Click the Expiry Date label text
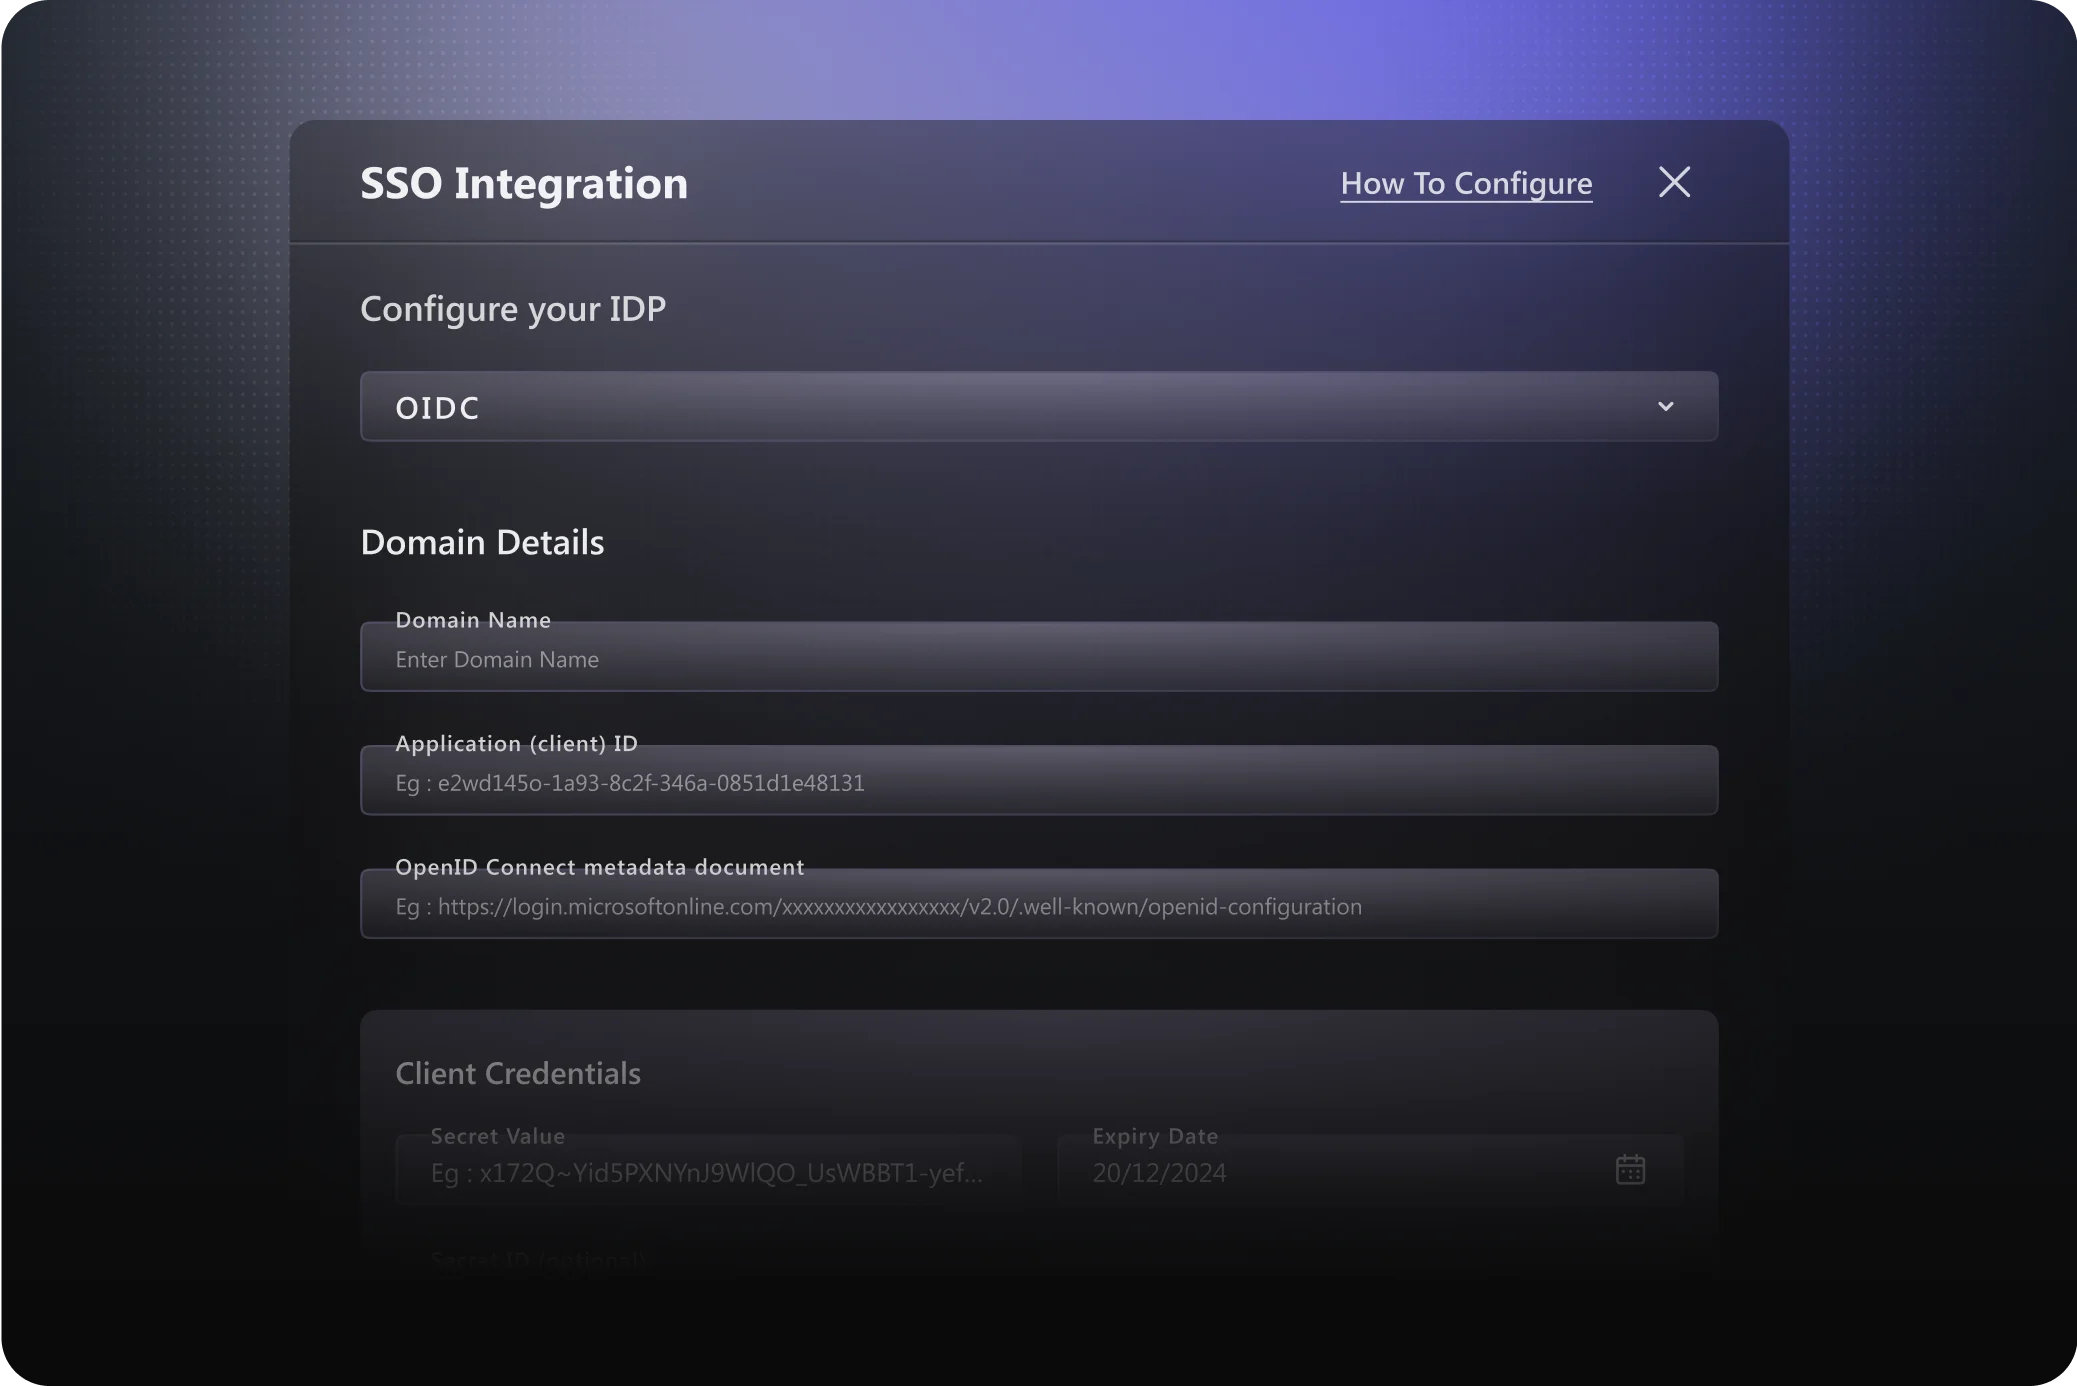 (x=1154, y=1136)
